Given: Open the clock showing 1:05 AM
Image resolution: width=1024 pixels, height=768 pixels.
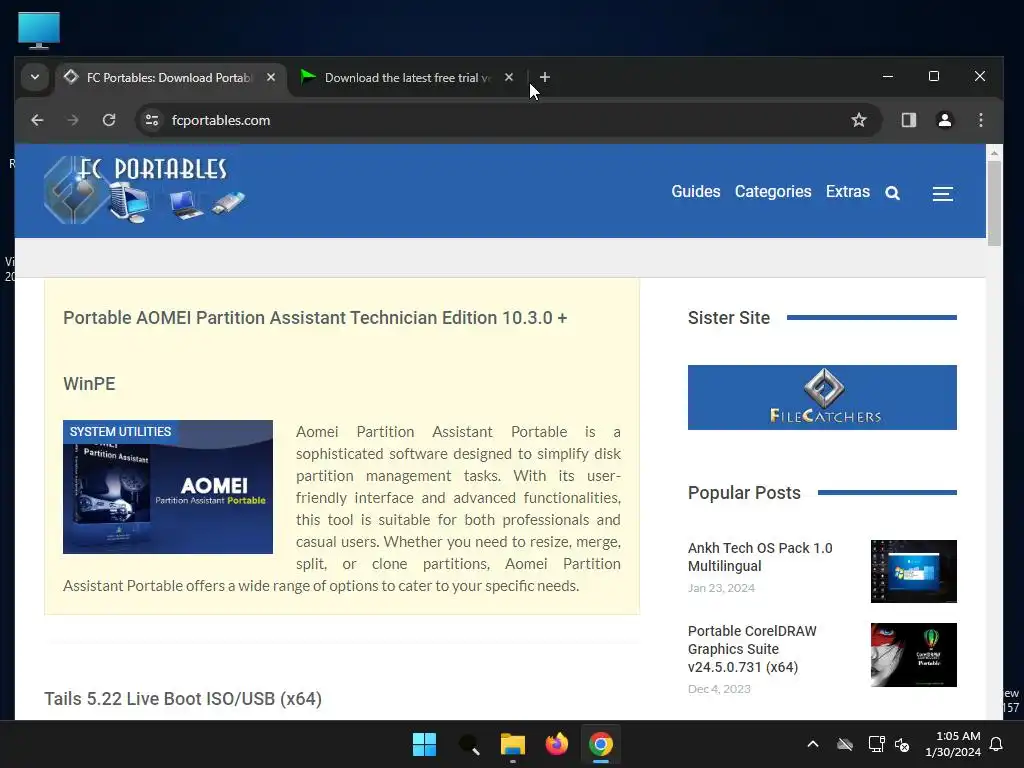Looking at the screenshot, I should (953, 744).
